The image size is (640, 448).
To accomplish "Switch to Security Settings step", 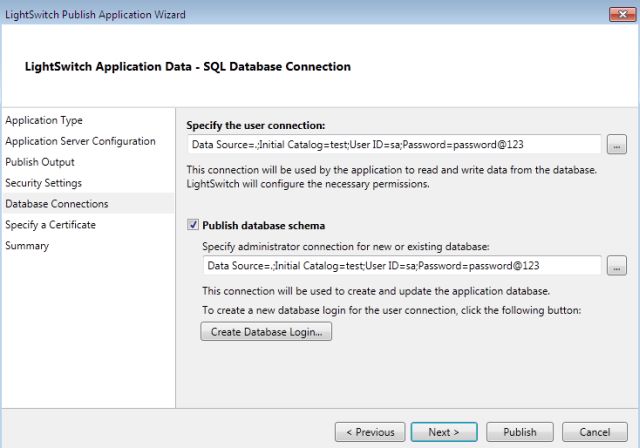I will 43,183.
